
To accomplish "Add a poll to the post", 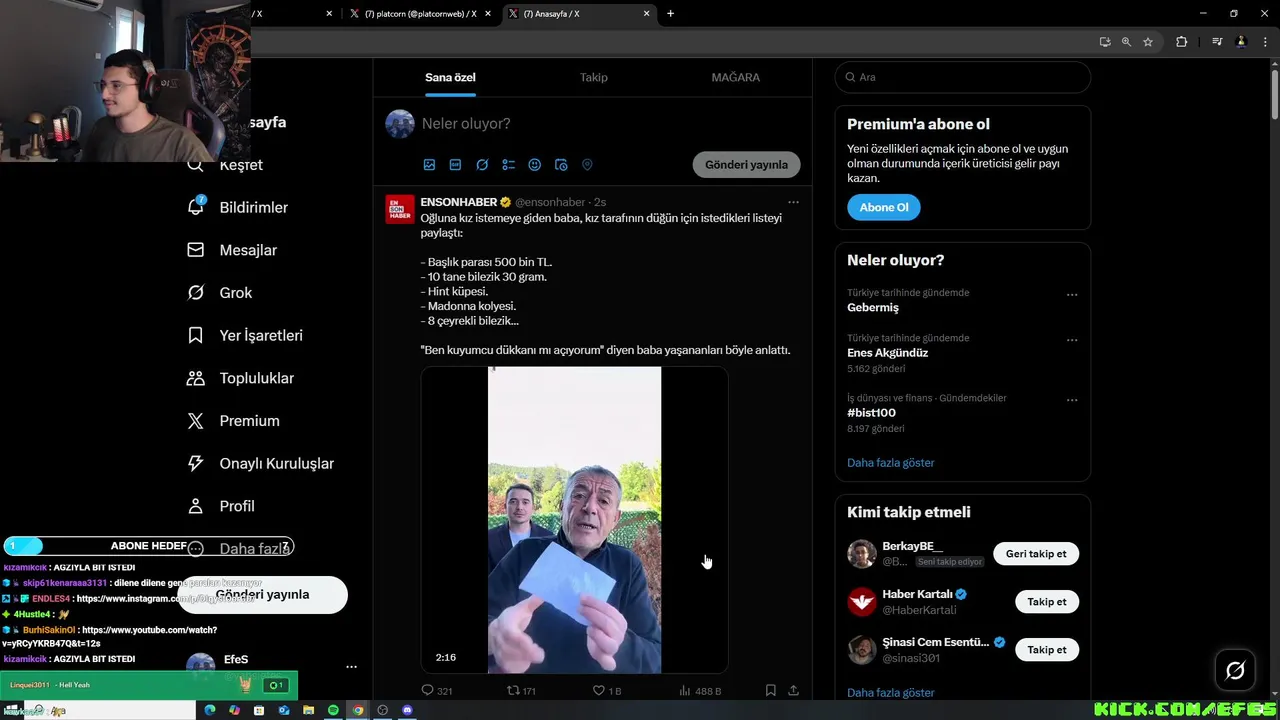I will pyautogui.click(x=508, y=165).
